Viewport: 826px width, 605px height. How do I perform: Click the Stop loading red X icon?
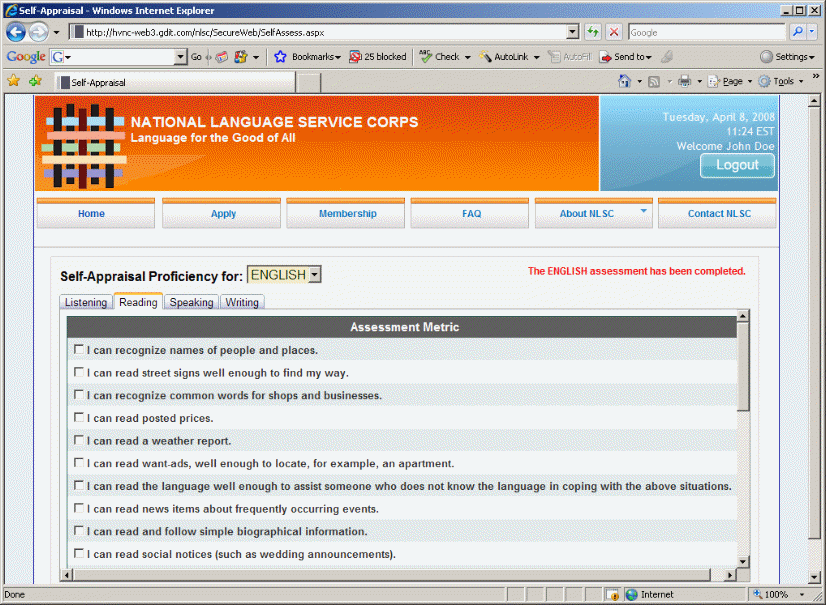coord(614,32)
